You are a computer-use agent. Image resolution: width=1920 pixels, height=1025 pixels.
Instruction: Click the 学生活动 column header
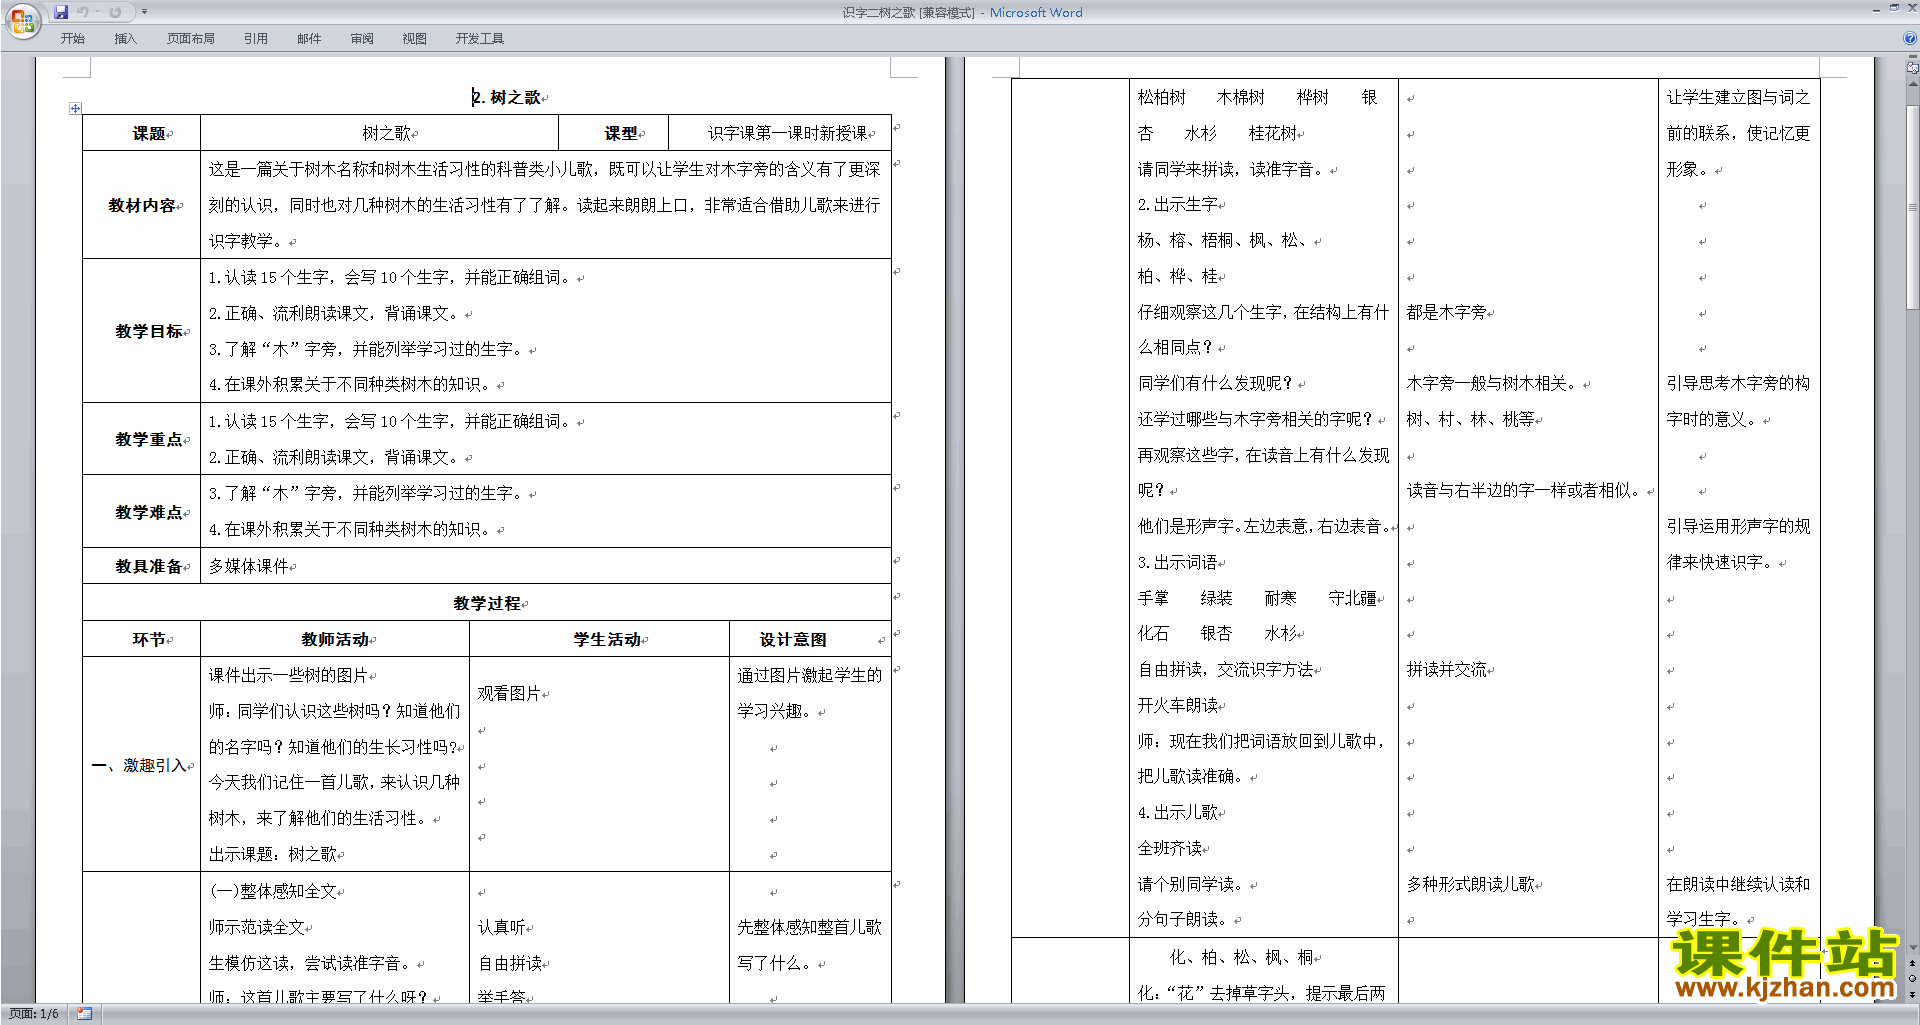pos(607,639)
